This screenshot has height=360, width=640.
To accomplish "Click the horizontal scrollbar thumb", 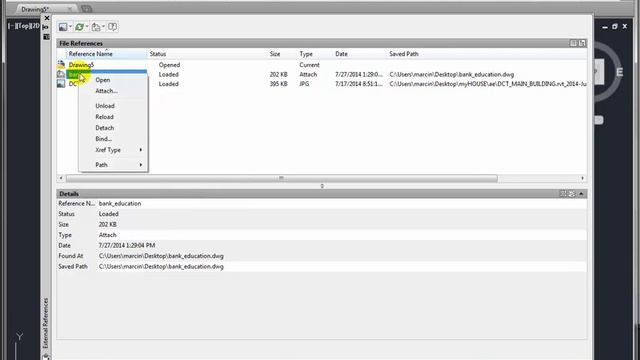I will (x=282, y=178).
